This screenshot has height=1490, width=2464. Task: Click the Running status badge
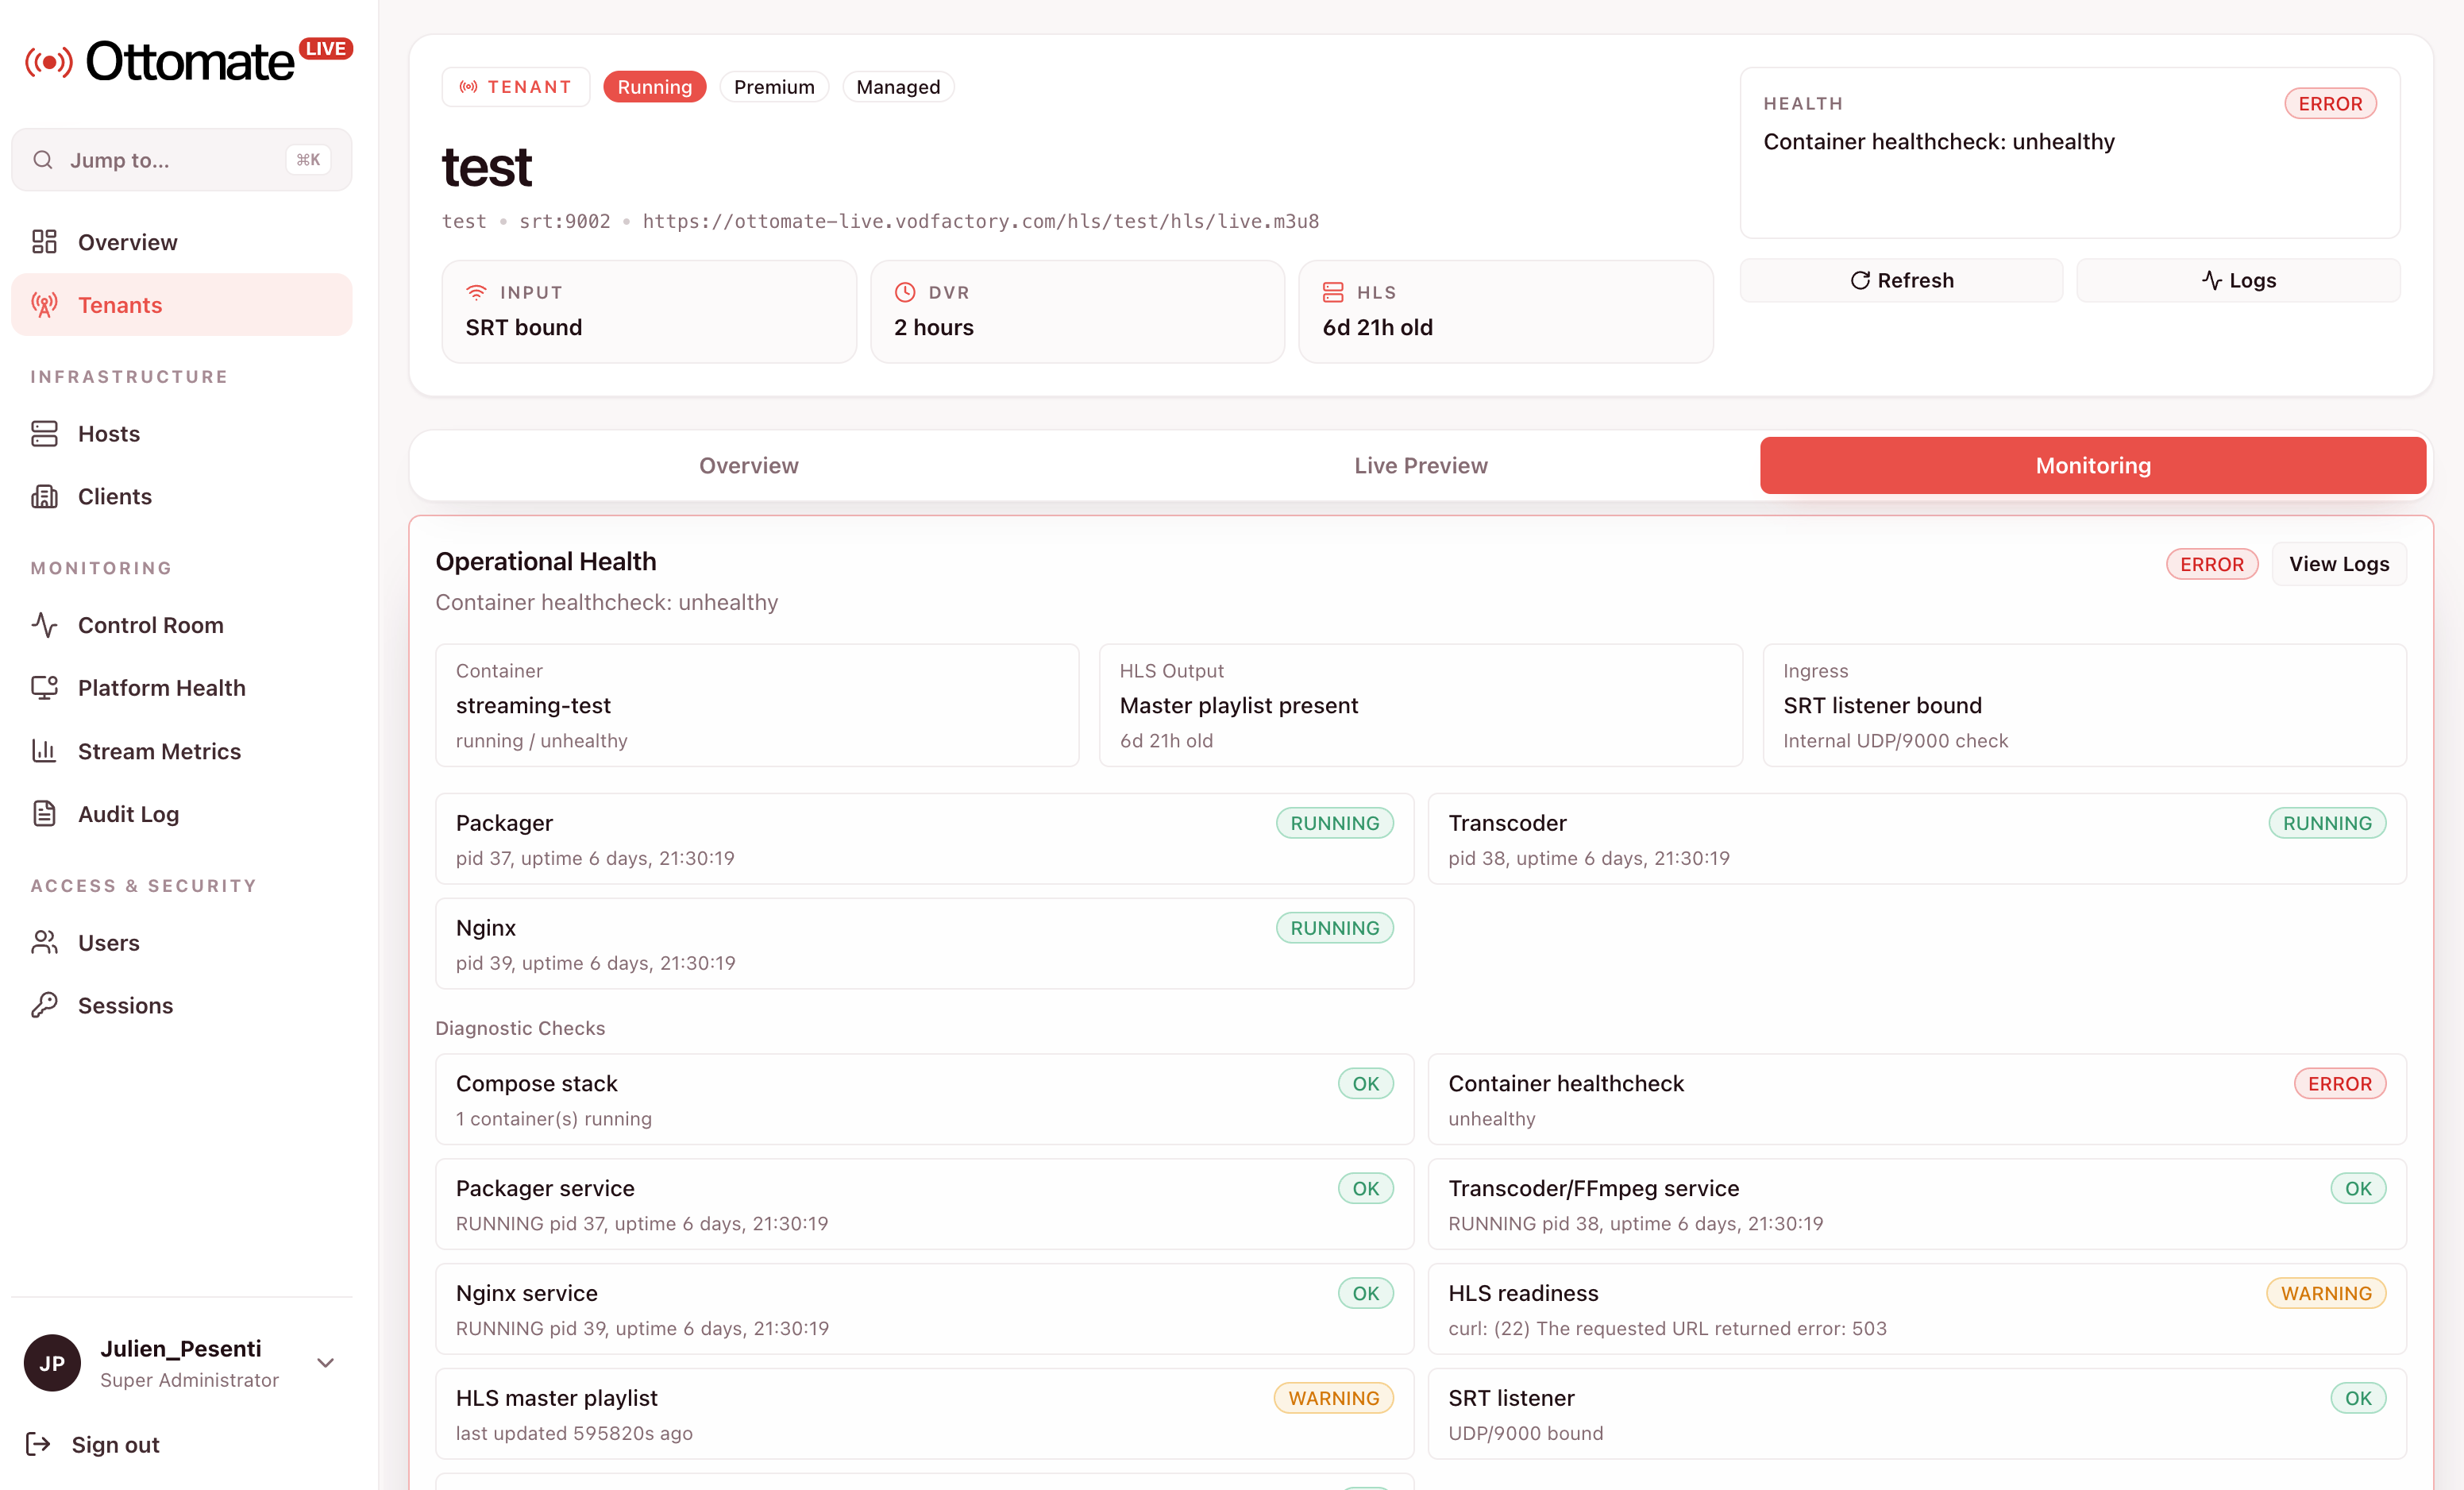coord(655,87)
